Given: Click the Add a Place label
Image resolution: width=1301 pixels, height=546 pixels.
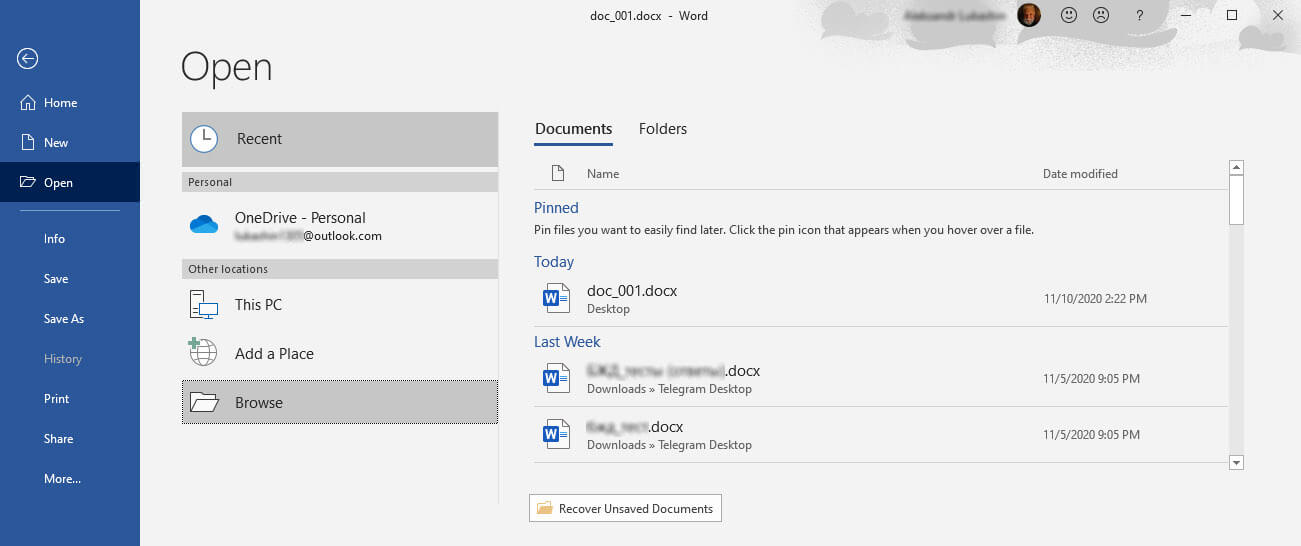Looking at the screenshot, I should [274, 353].
